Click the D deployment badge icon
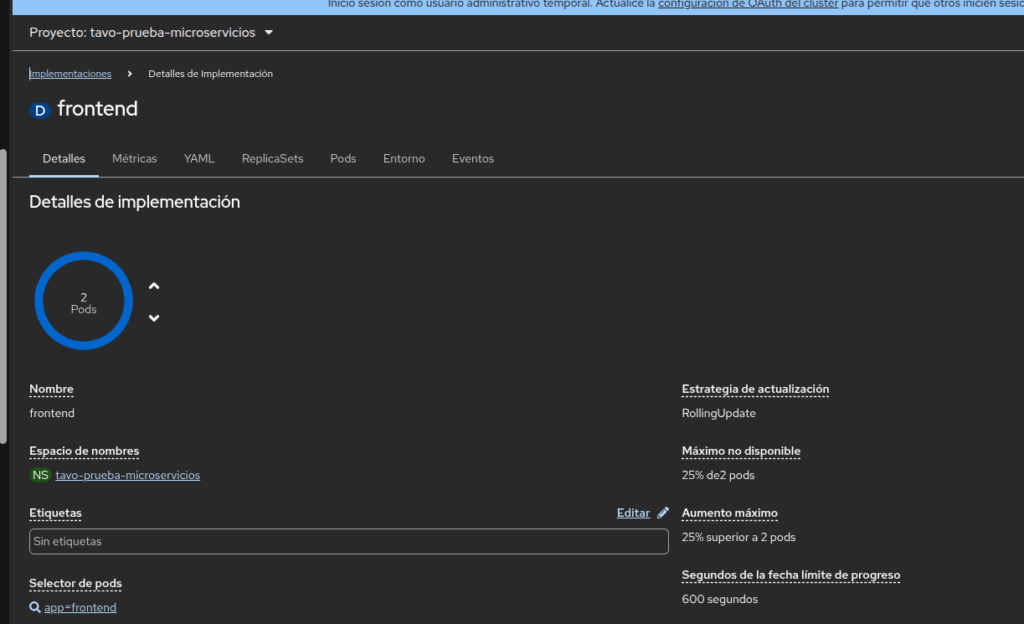 click(x=40, y=110)
